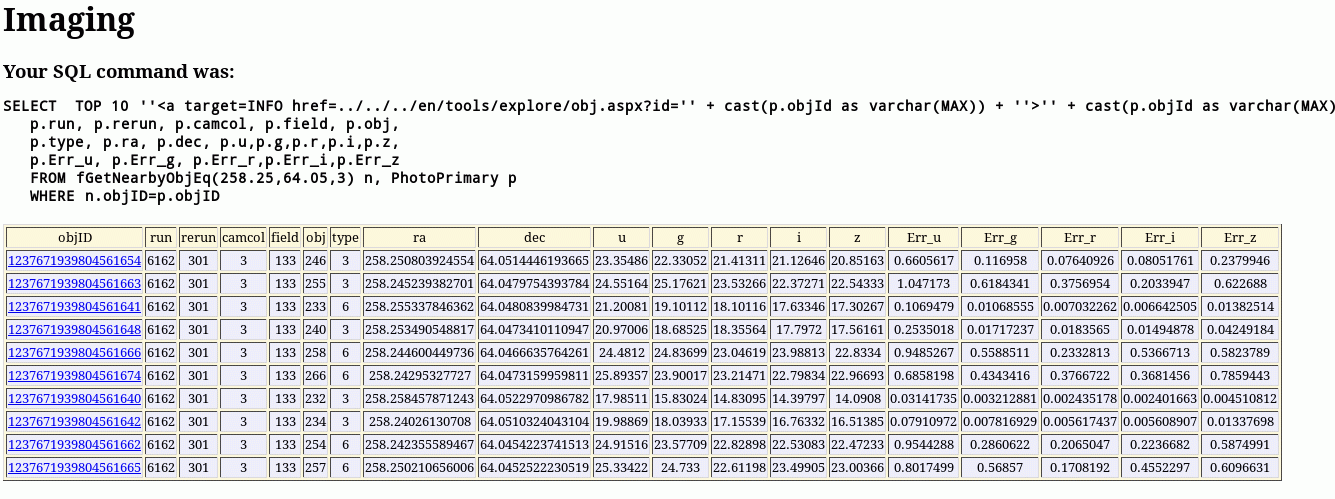Open object link 1237671939804561666

point(75,352)
